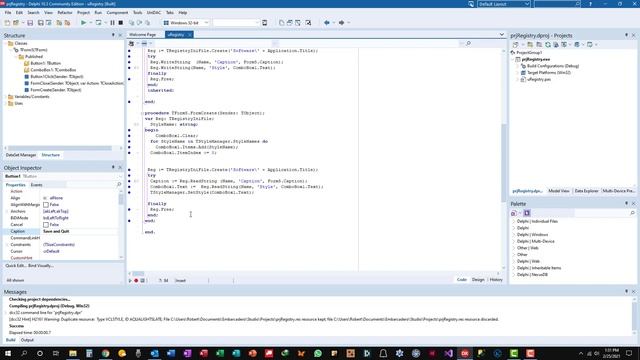Open Chrome from the Windows taskbar

[x=106, y=353]
